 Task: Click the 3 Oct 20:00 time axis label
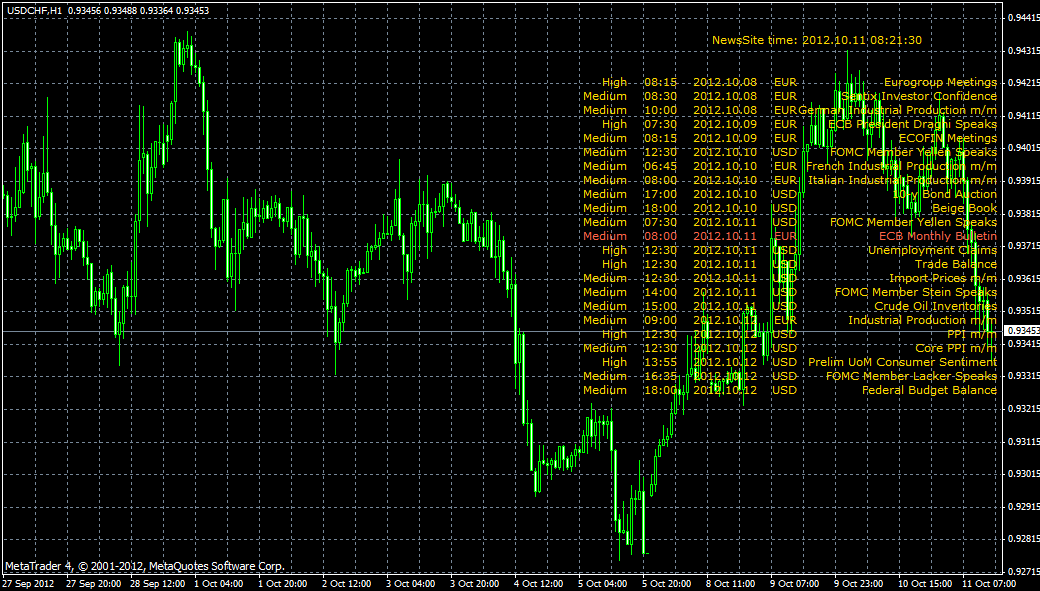(474, 584)
